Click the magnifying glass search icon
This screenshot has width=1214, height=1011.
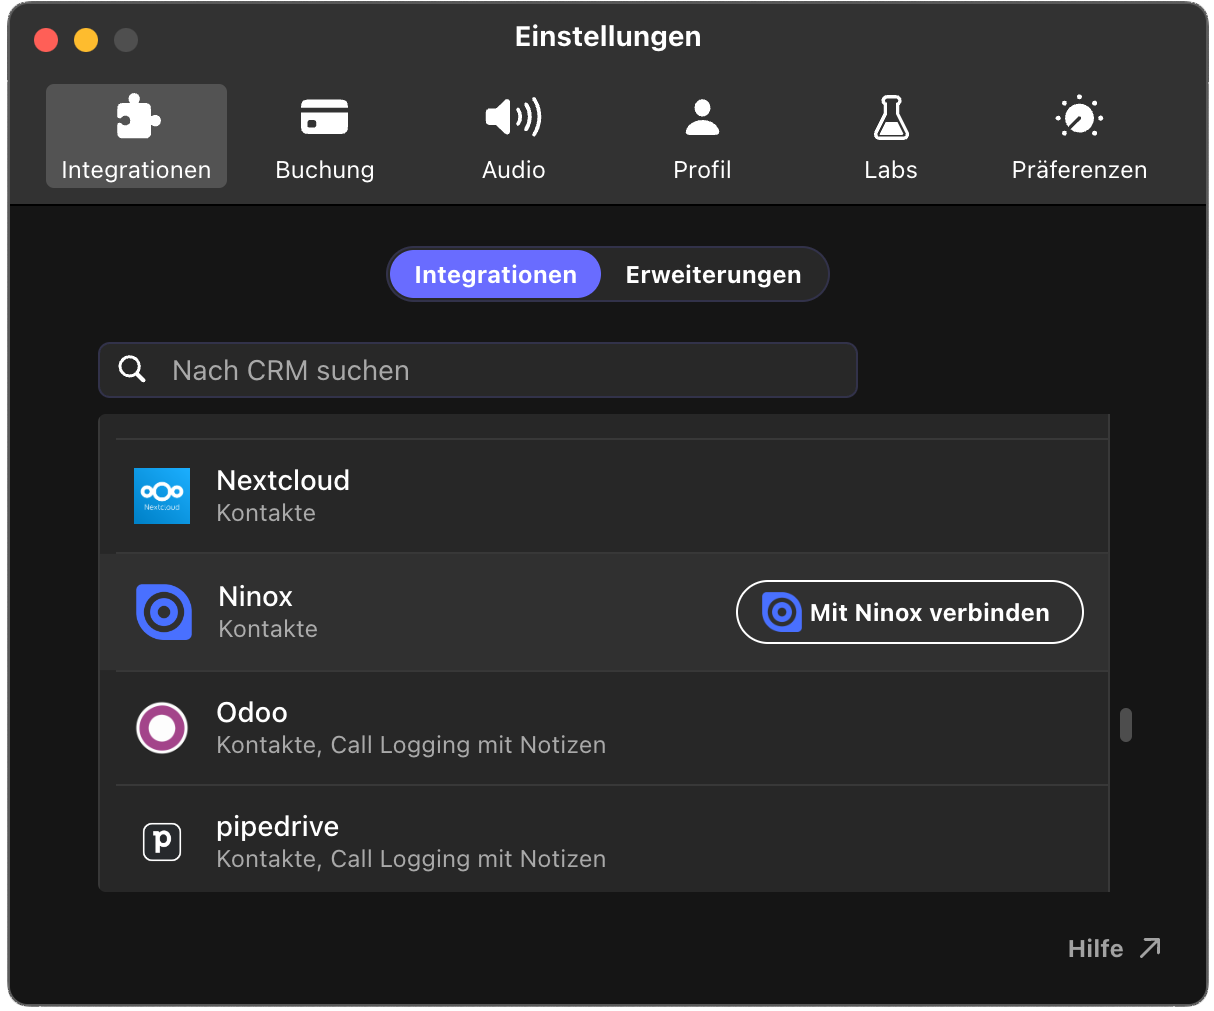tap(132, 369)
